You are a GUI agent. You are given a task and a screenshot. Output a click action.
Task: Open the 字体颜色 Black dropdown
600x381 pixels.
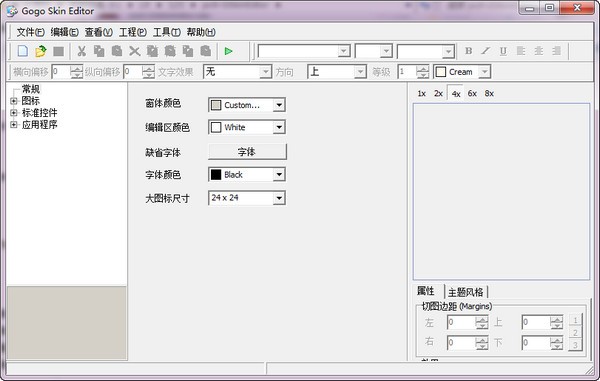[x=279, y=175]
